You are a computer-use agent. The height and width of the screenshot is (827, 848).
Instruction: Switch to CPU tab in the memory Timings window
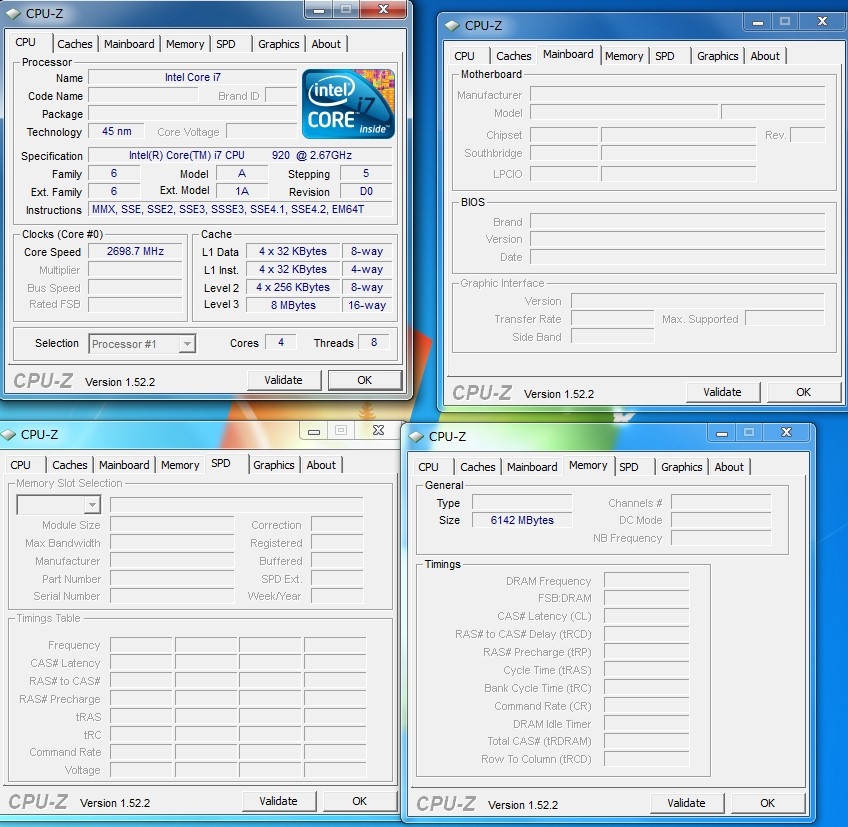(x=428, y=467)
